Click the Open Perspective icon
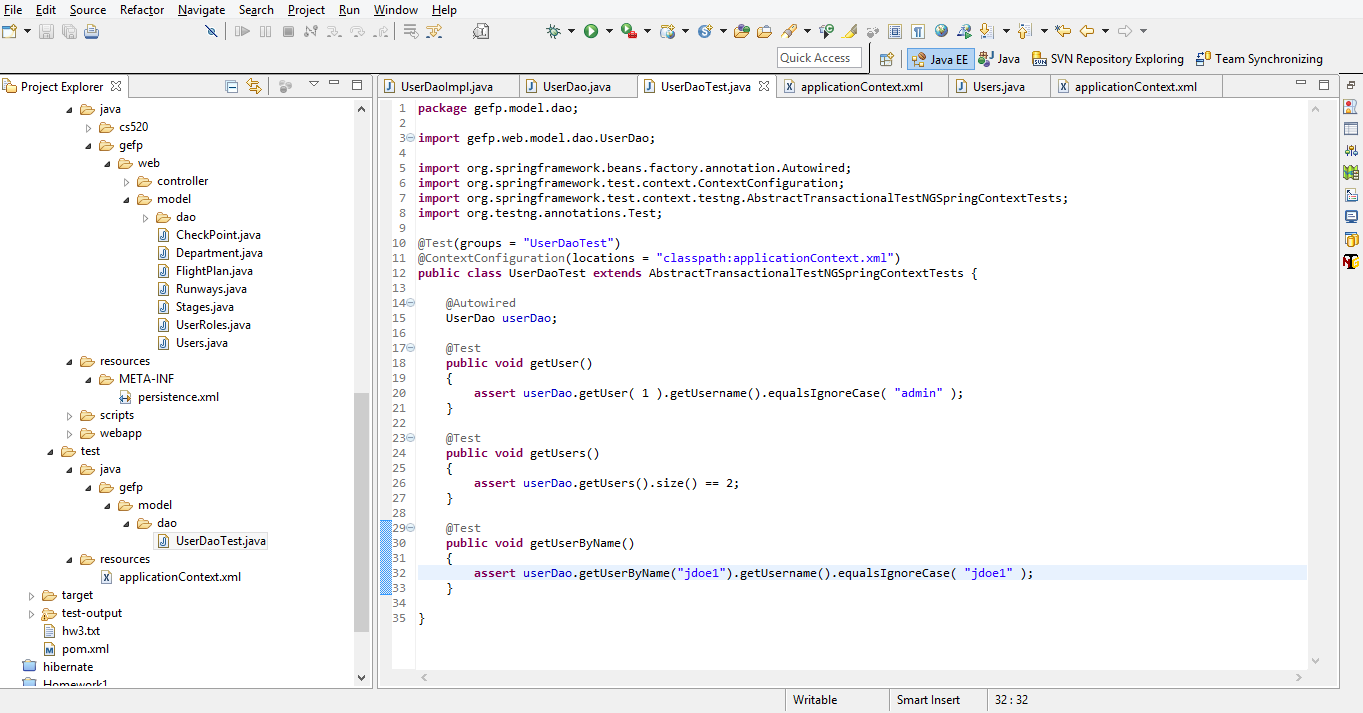The image size is (1363, 713). click(886, 59)
